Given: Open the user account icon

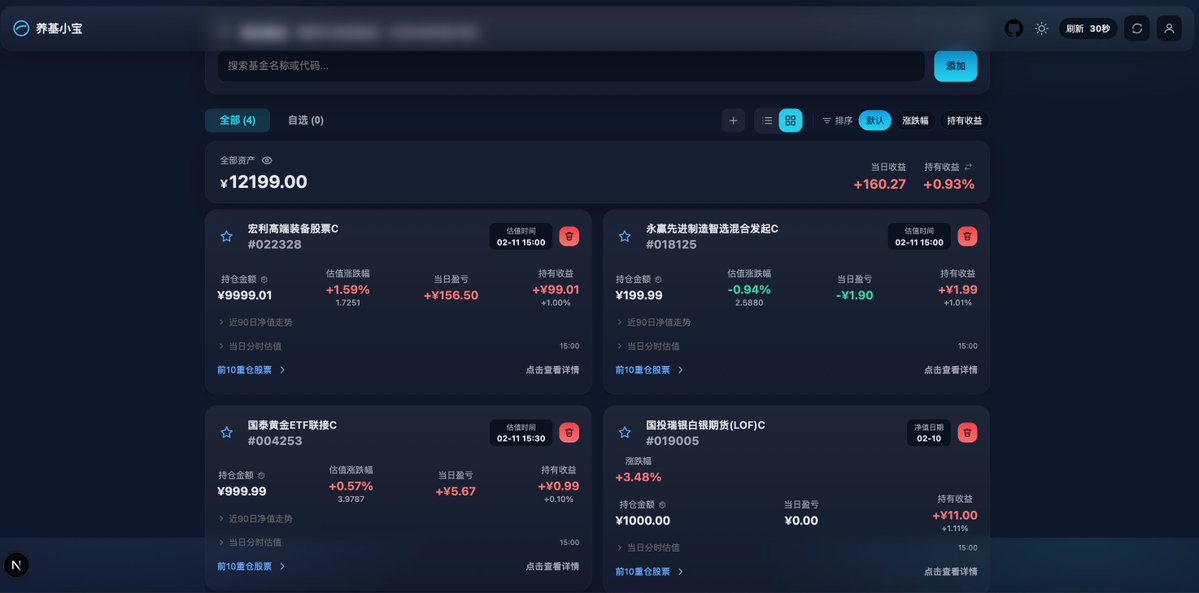Looking at the screenshot, I should click(x=1169, y=28).
